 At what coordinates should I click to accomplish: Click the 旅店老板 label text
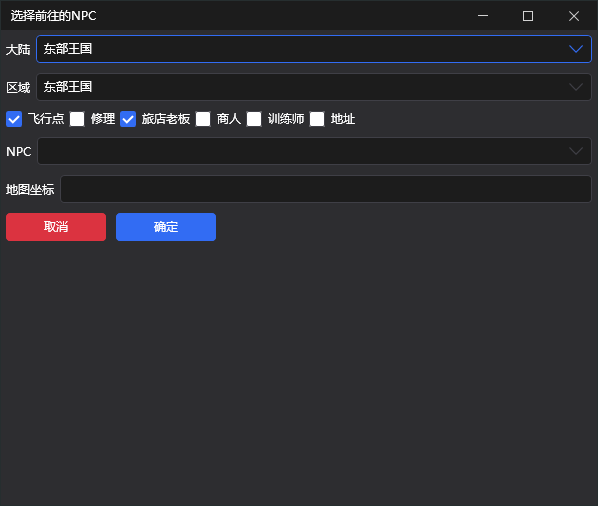coord(166,119)
